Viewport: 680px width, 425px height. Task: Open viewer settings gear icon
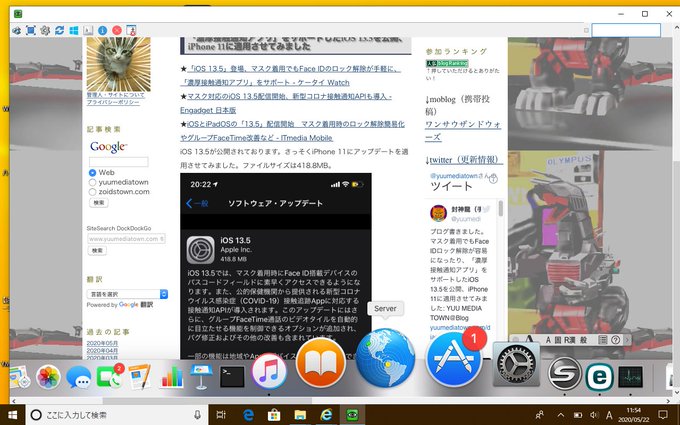tap(45, 30)
